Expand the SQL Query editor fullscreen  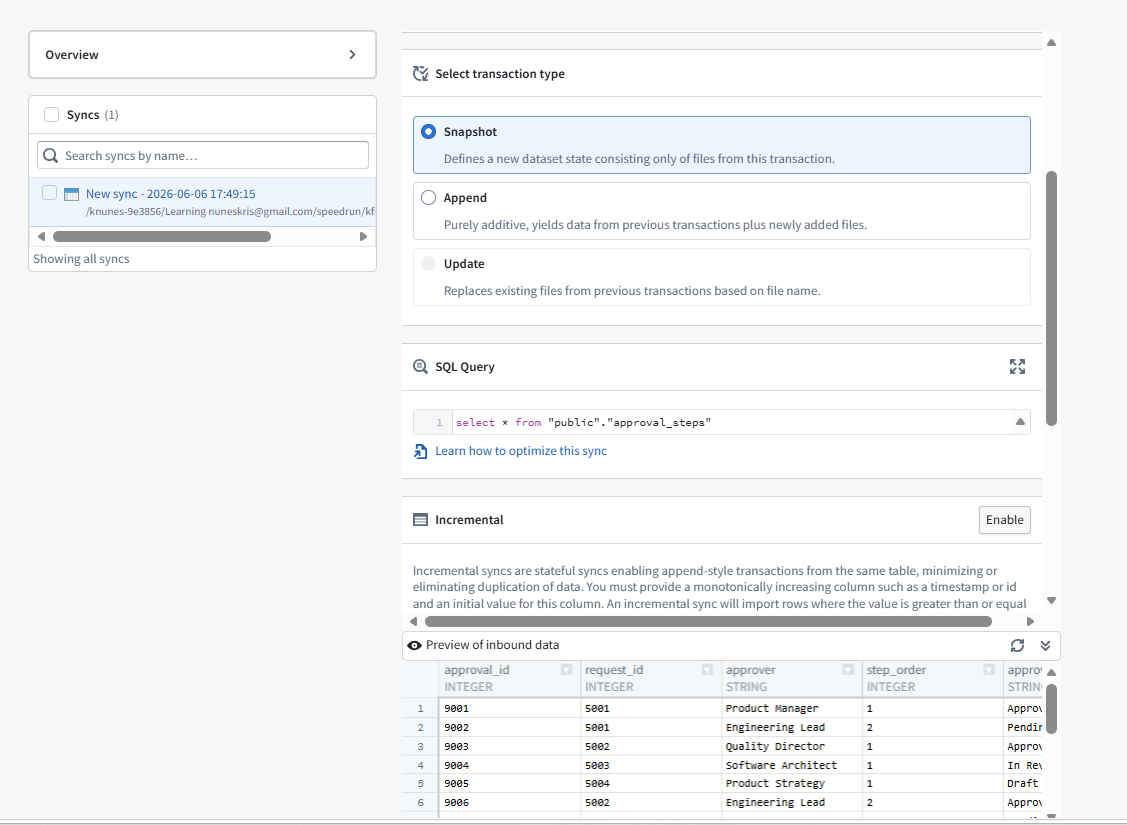(x=1017, y=367)
